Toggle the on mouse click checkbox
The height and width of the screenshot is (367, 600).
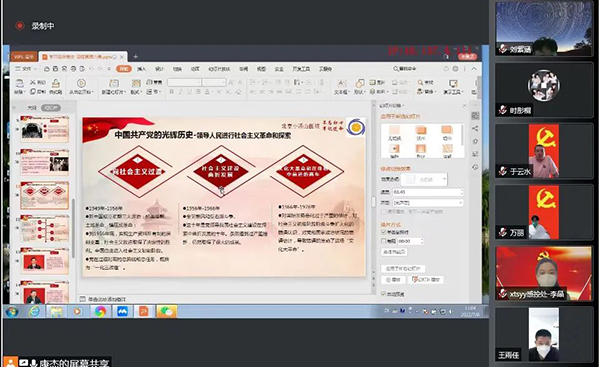[x=384, y=232]
